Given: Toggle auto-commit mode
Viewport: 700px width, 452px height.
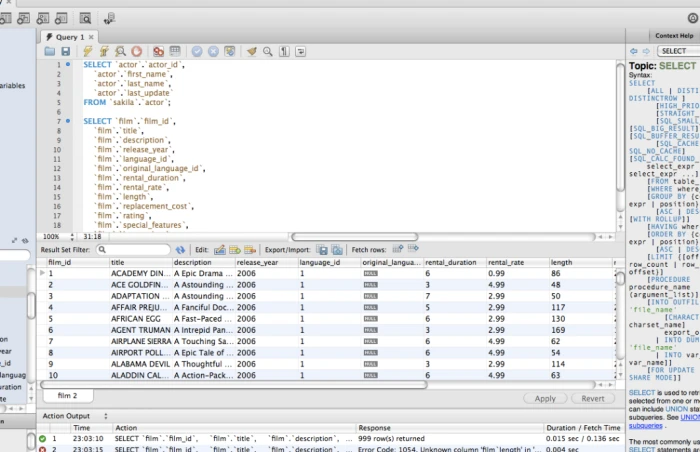Looking at the screenshot, I should point(228,51).
